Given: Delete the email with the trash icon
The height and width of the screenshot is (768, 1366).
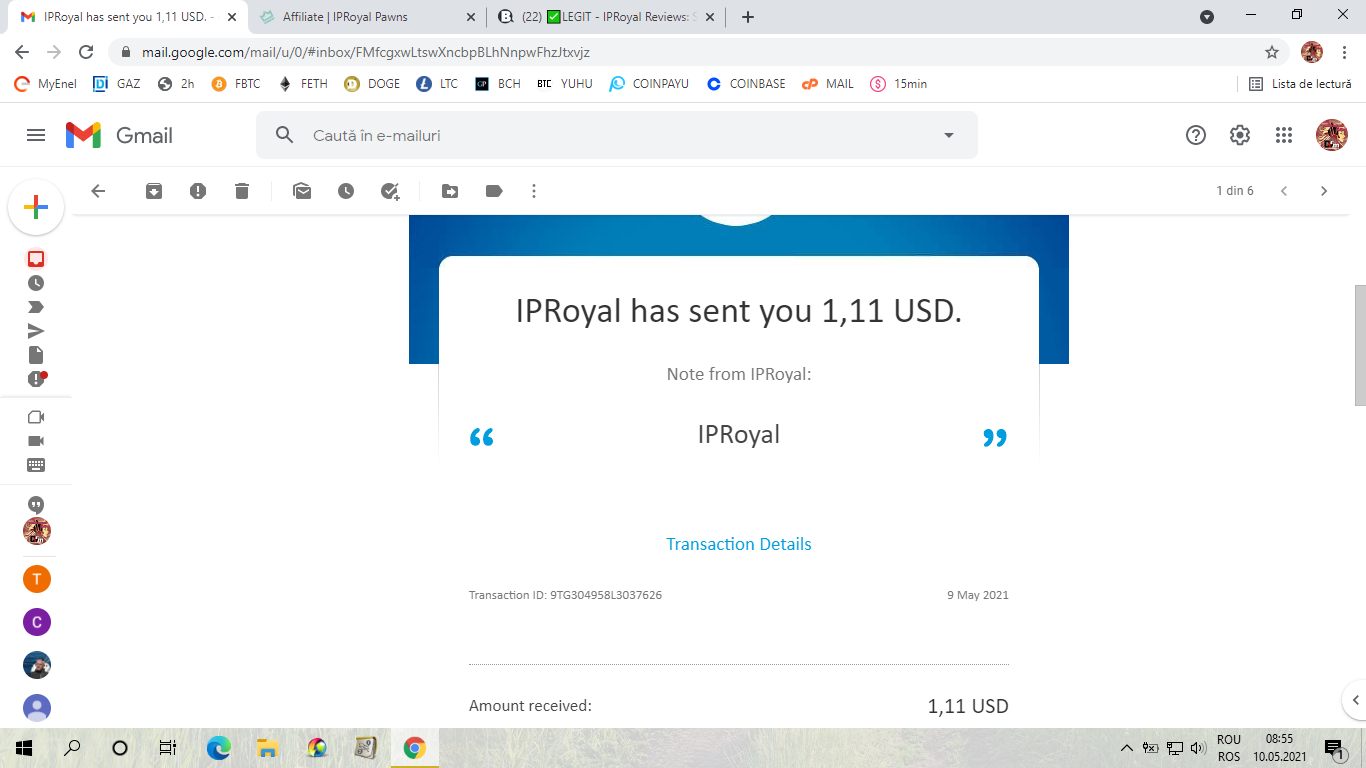Looking at the screenshot, I should click(242, 191).
